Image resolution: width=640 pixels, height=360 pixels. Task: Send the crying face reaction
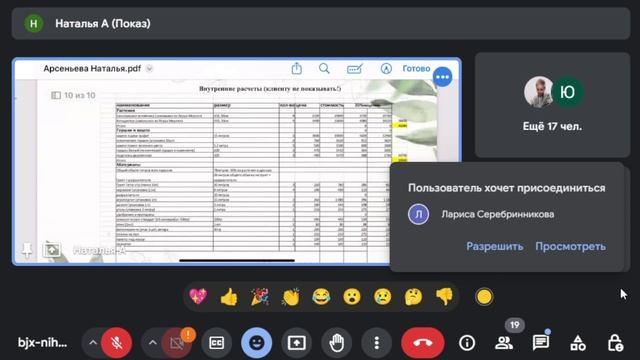coord(382,296)
